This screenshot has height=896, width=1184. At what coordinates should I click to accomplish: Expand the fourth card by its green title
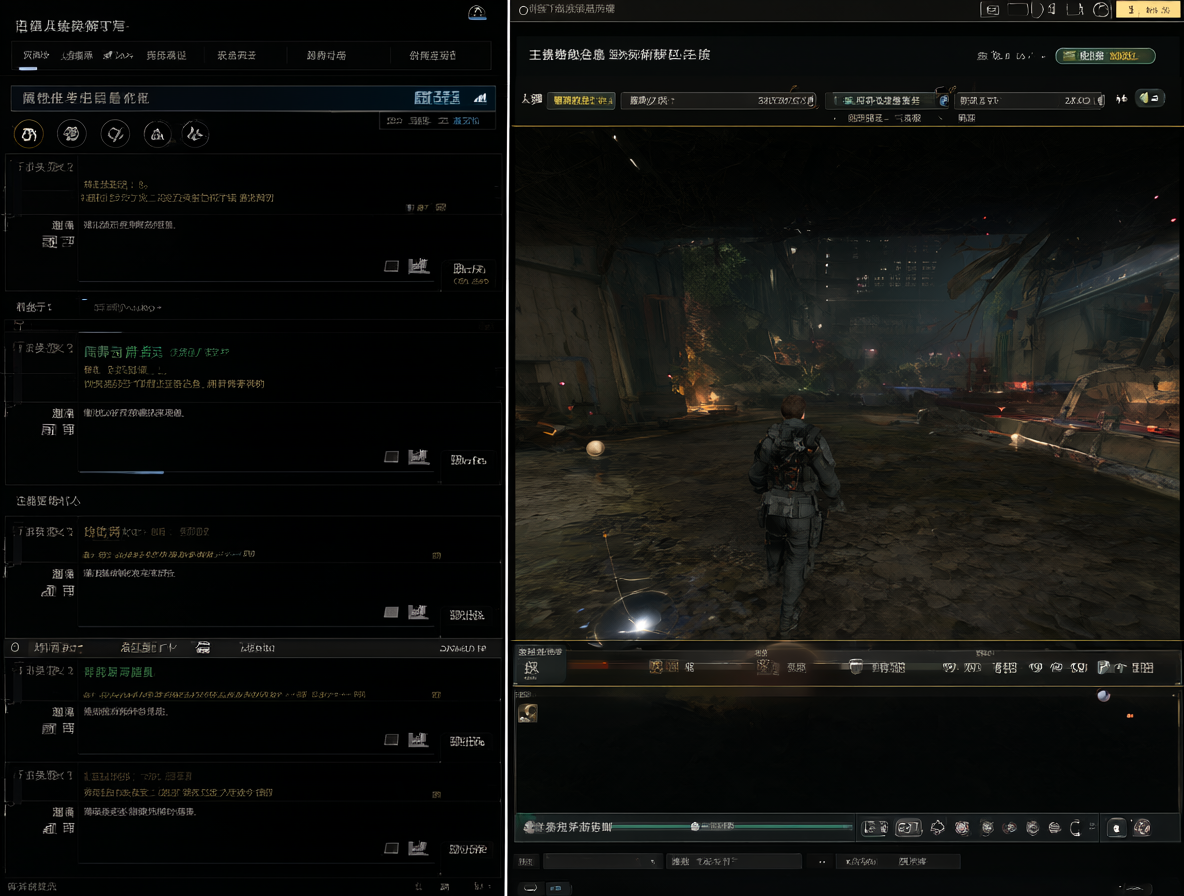[119, 672]
